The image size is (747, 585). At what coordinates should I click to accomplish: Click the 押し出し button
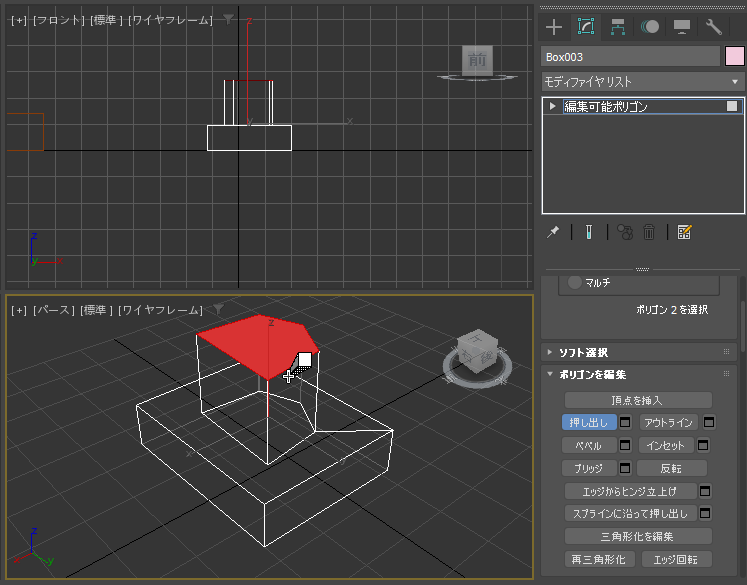coord(589,423)
